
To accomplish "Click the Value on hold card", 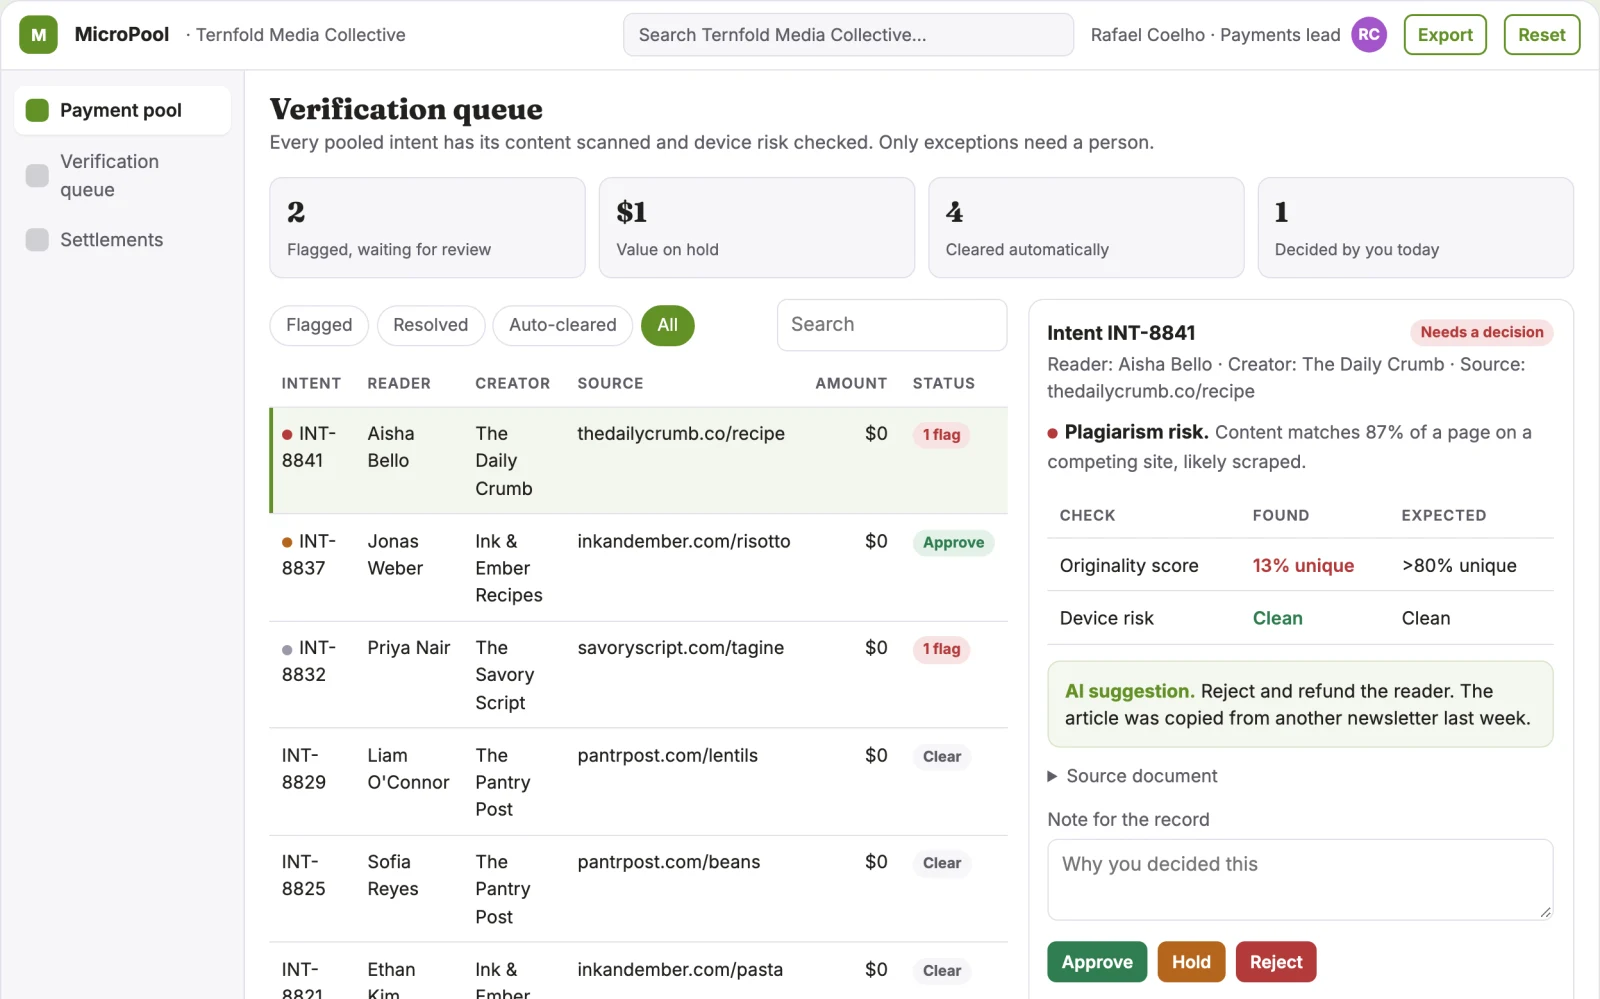I will [x=757, y=228].
